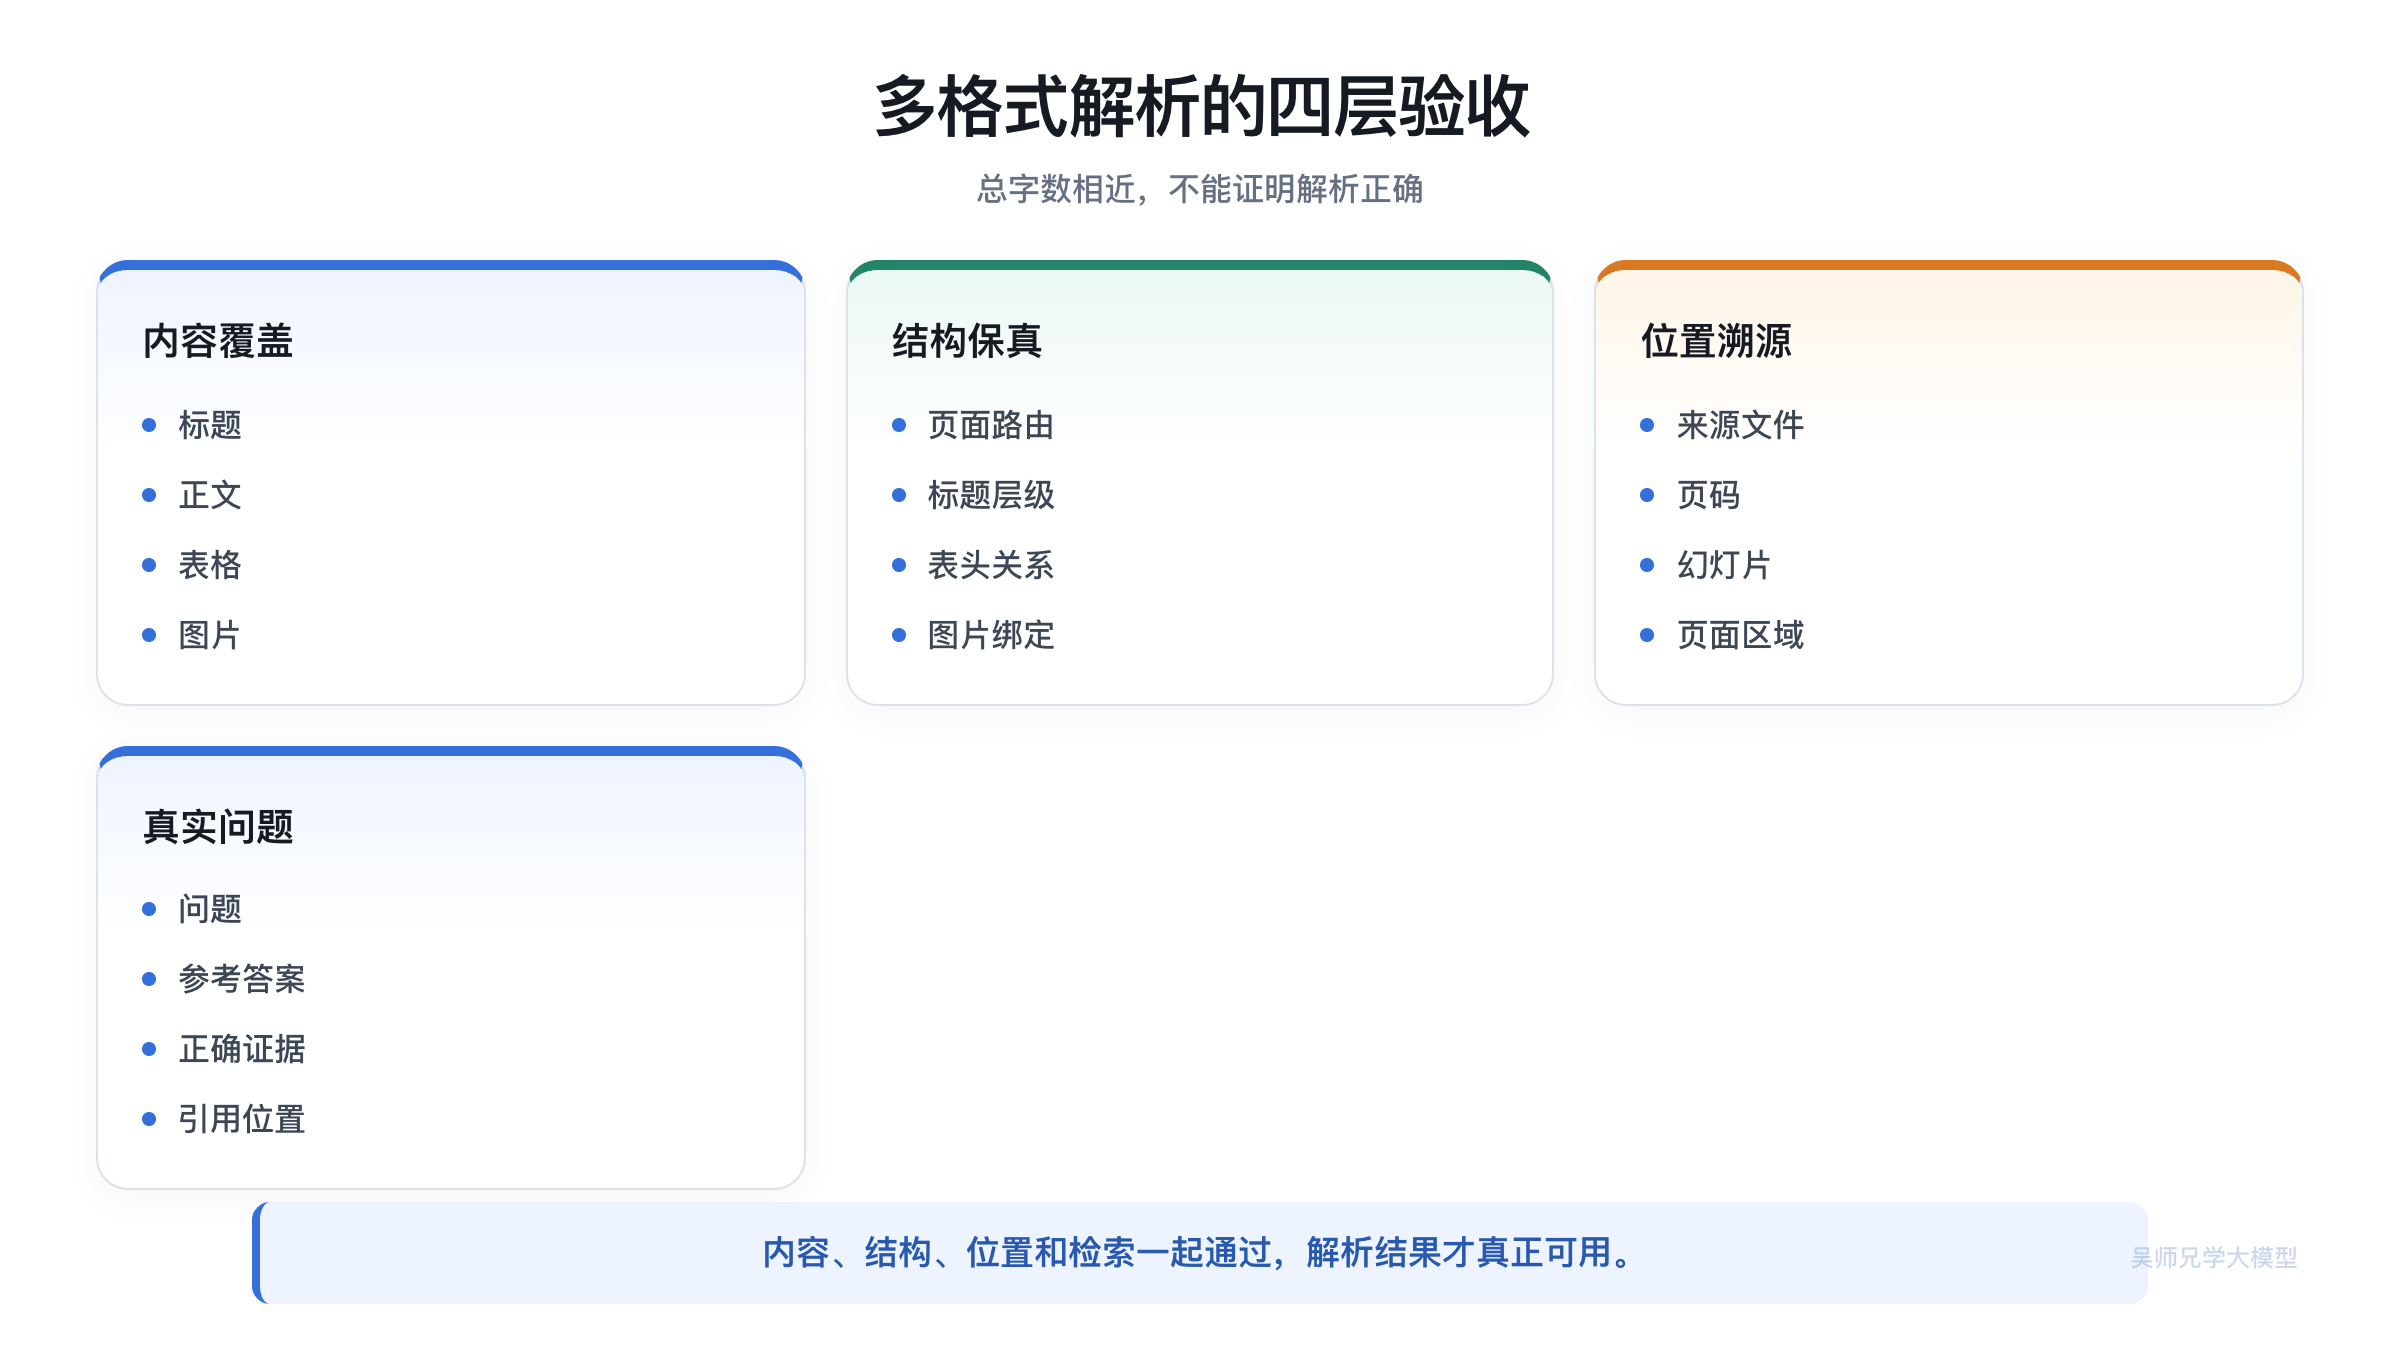The image size is (2400, 1350).
Task: Select the 内容覆盖 card heading
Action: click(x=218, y=341)
